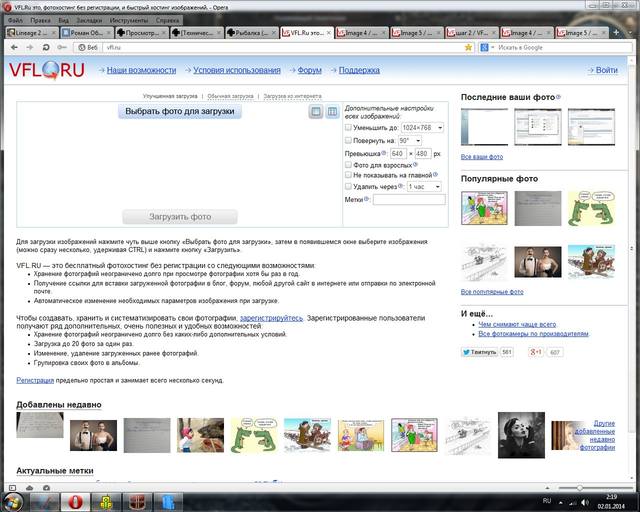The height and width of the screenshot is (512, 640).
Task: Select Загрузка из интернета upload mode
Action: click(x=292, y=96)
